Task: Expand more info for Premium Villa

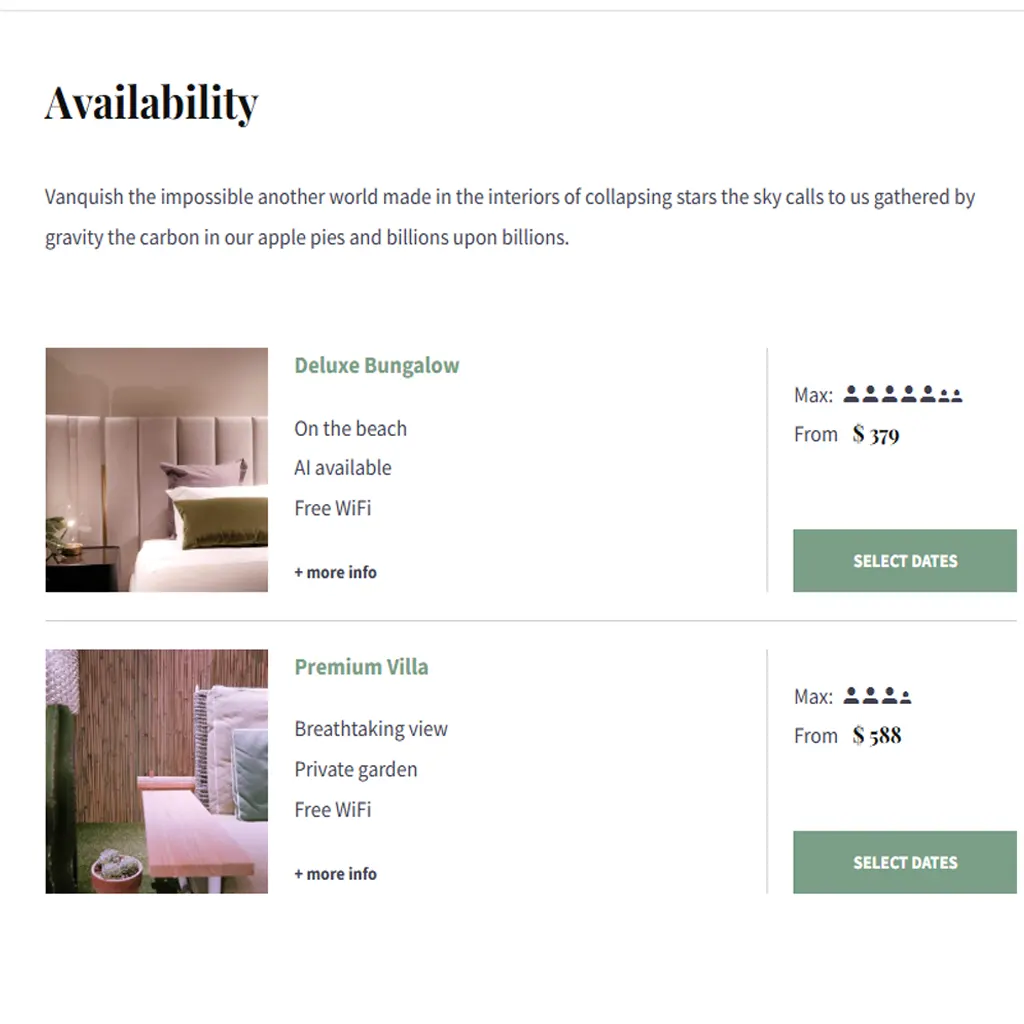Action: coord(335,873)
